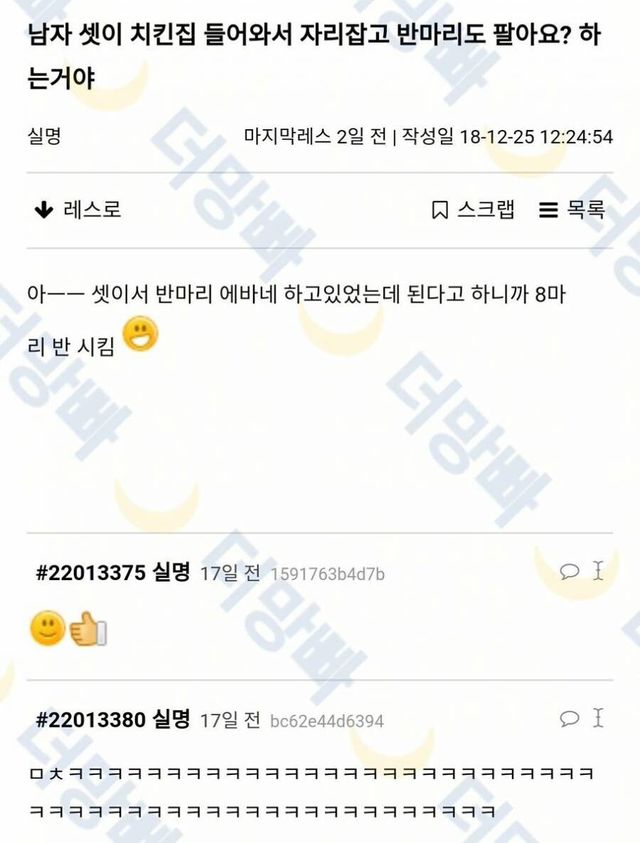This screenshot has width=640, height=843.
Task: Jump to replies via 레스로 link
Action: click(77, 210)
